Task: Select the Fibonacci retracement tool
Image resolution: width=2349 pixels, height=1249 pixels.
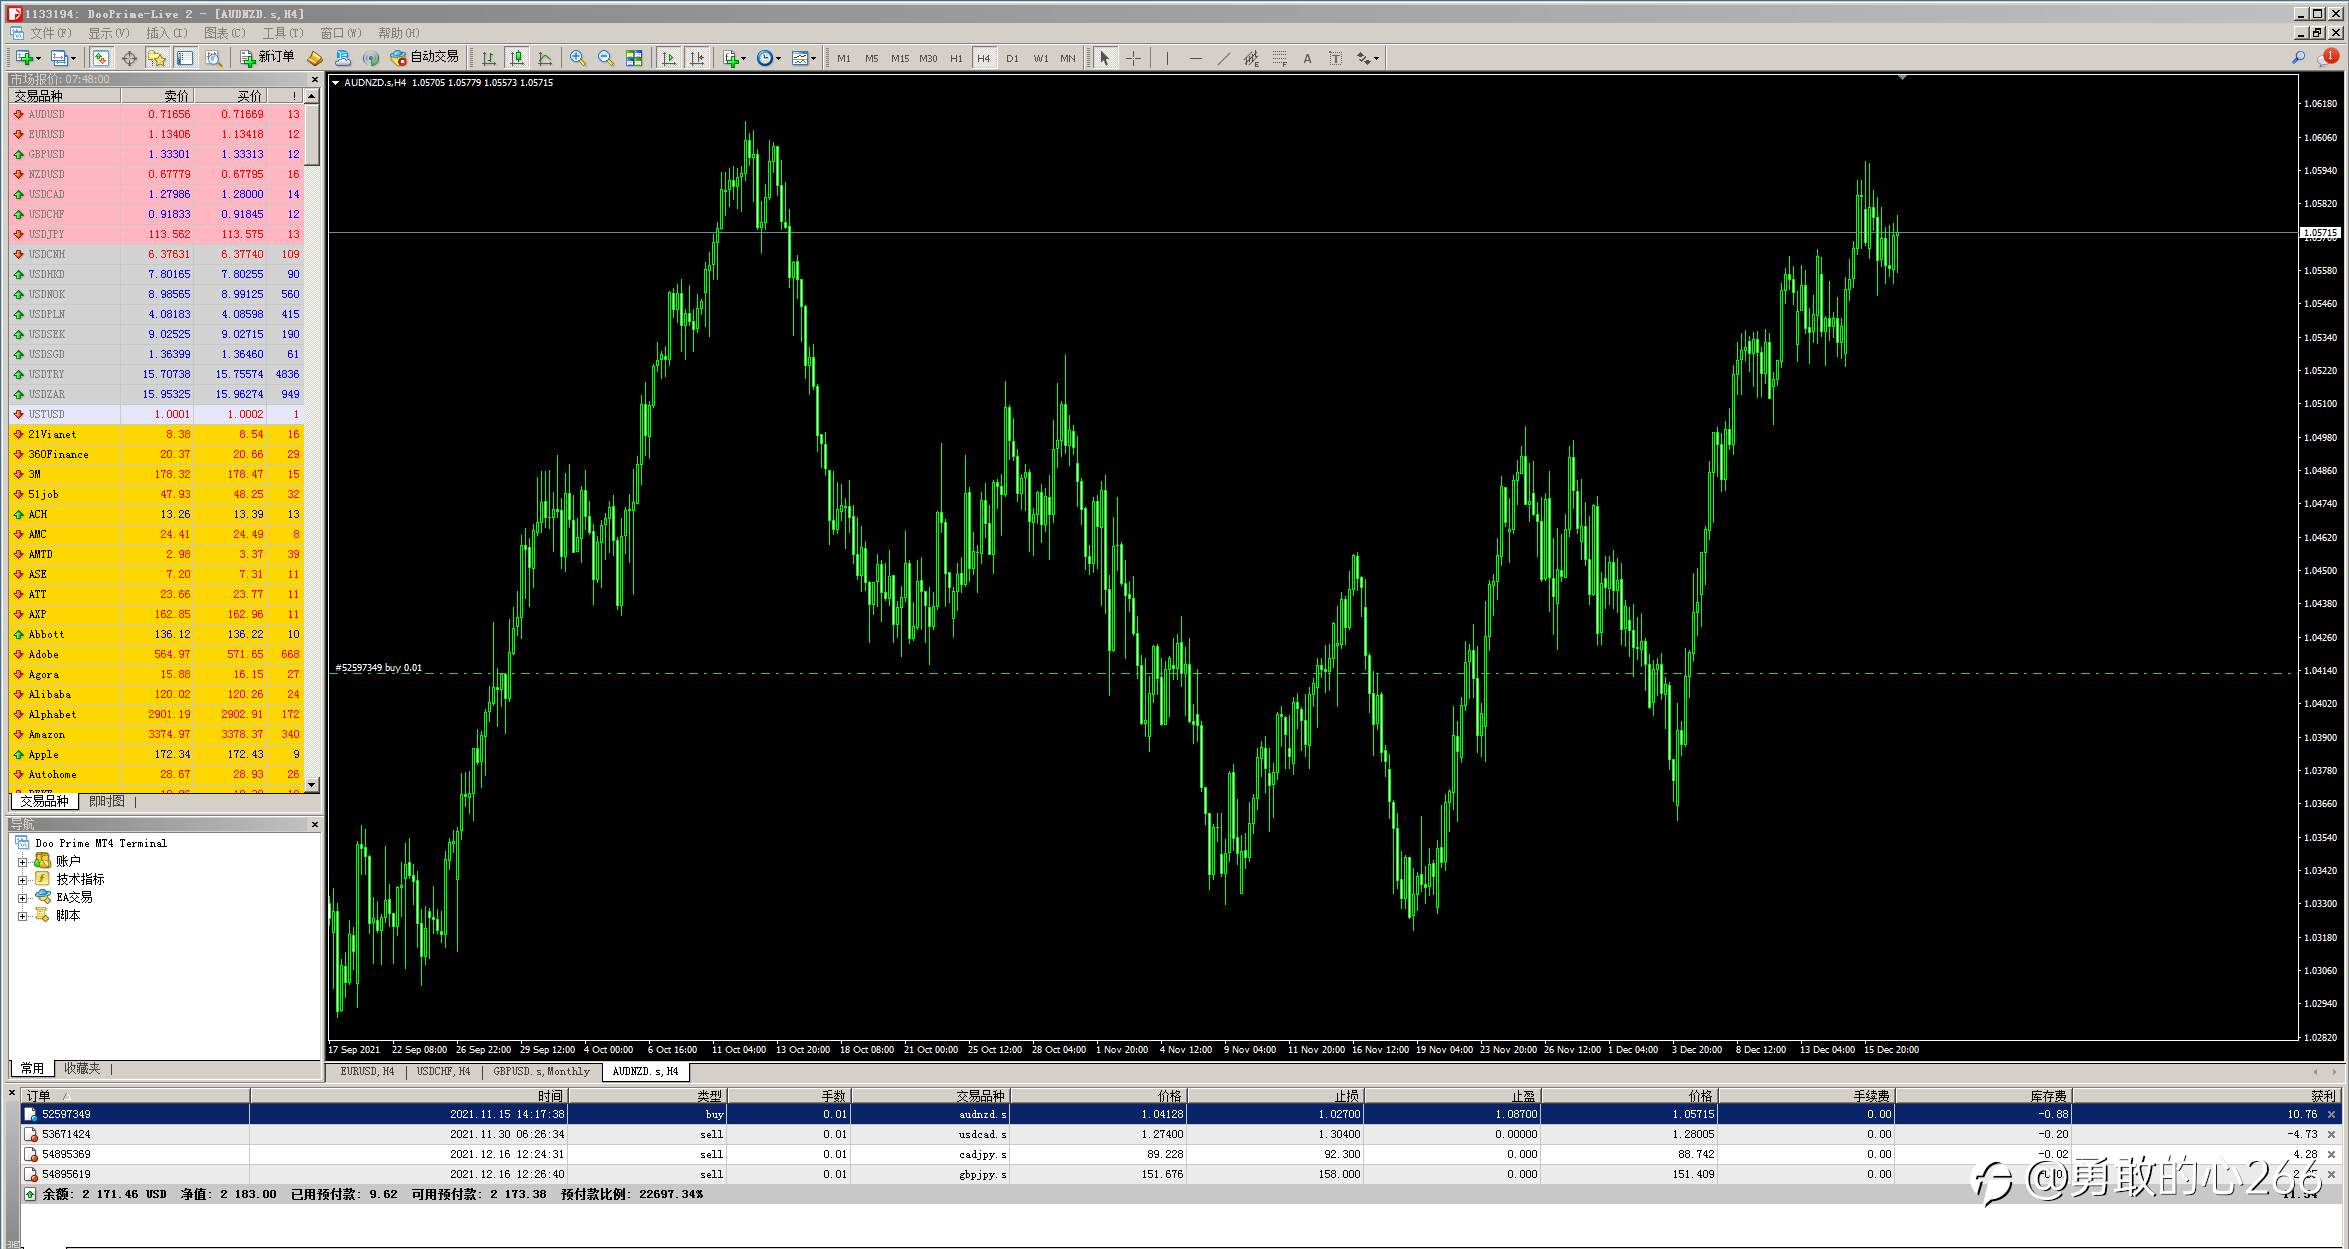Action: click(x=1279, y=58)
